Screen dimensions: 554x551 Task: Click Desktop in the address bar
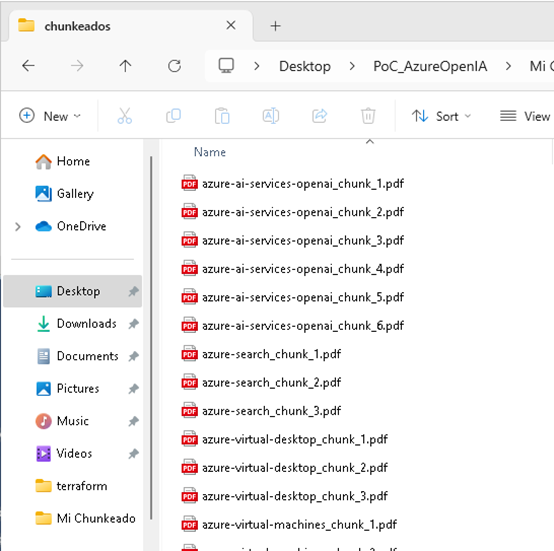click(305, 66)
